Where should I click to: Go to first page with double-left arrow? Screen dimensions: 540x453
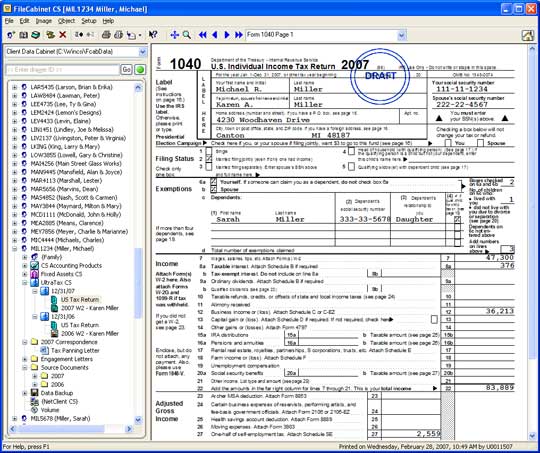[203, 35]
